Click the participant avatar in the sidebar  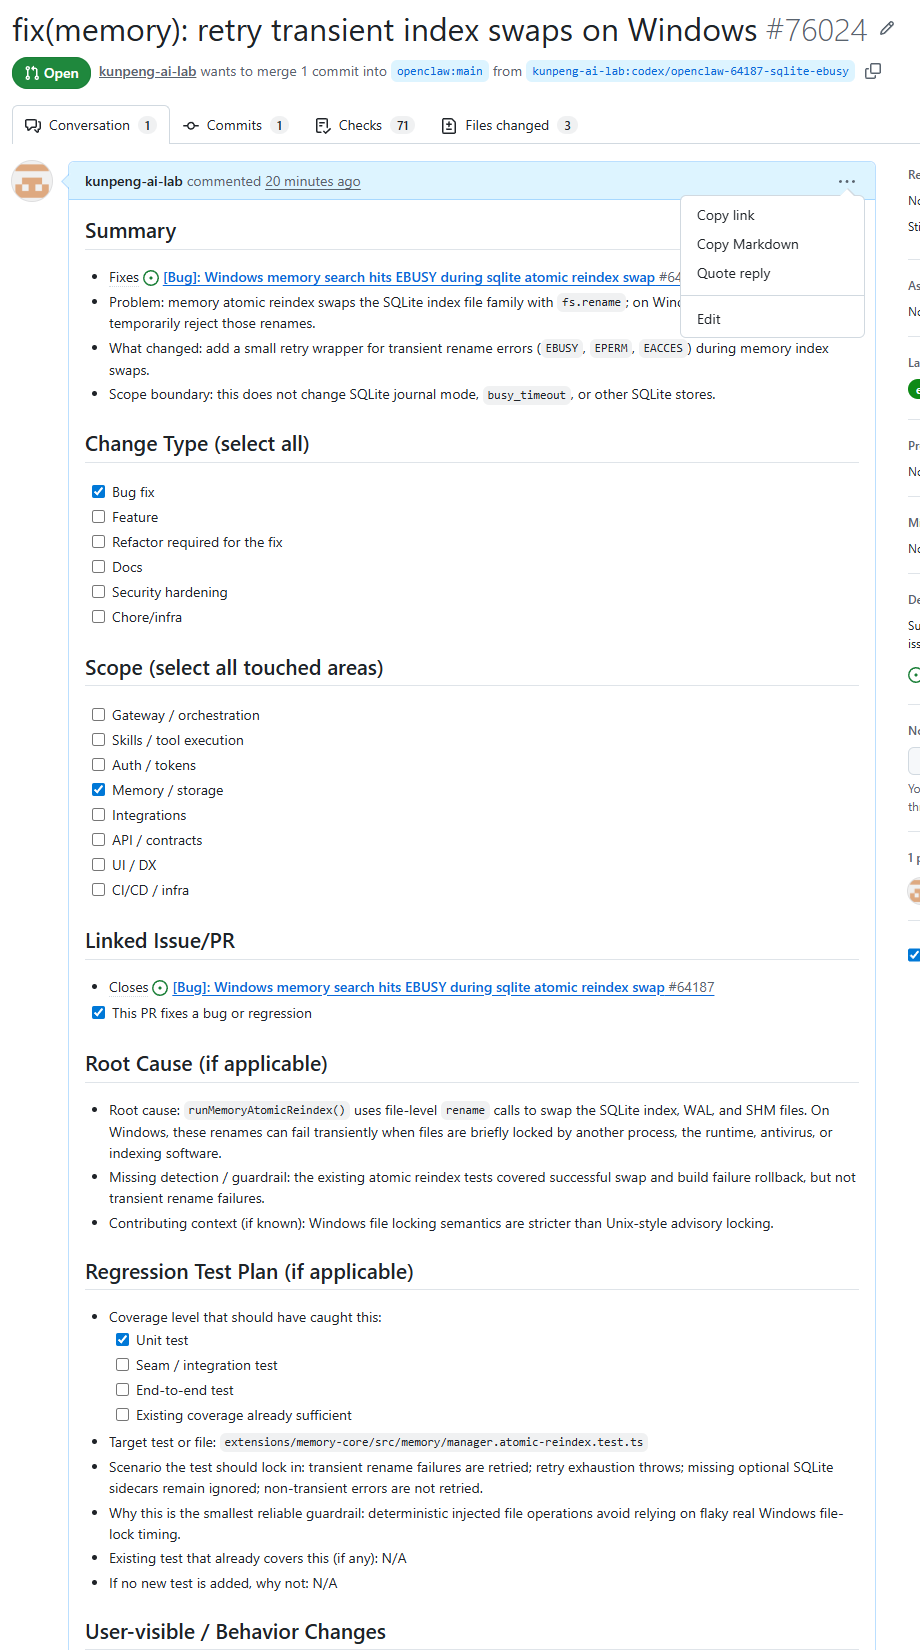pyautogui.click(x=914, y=890)
